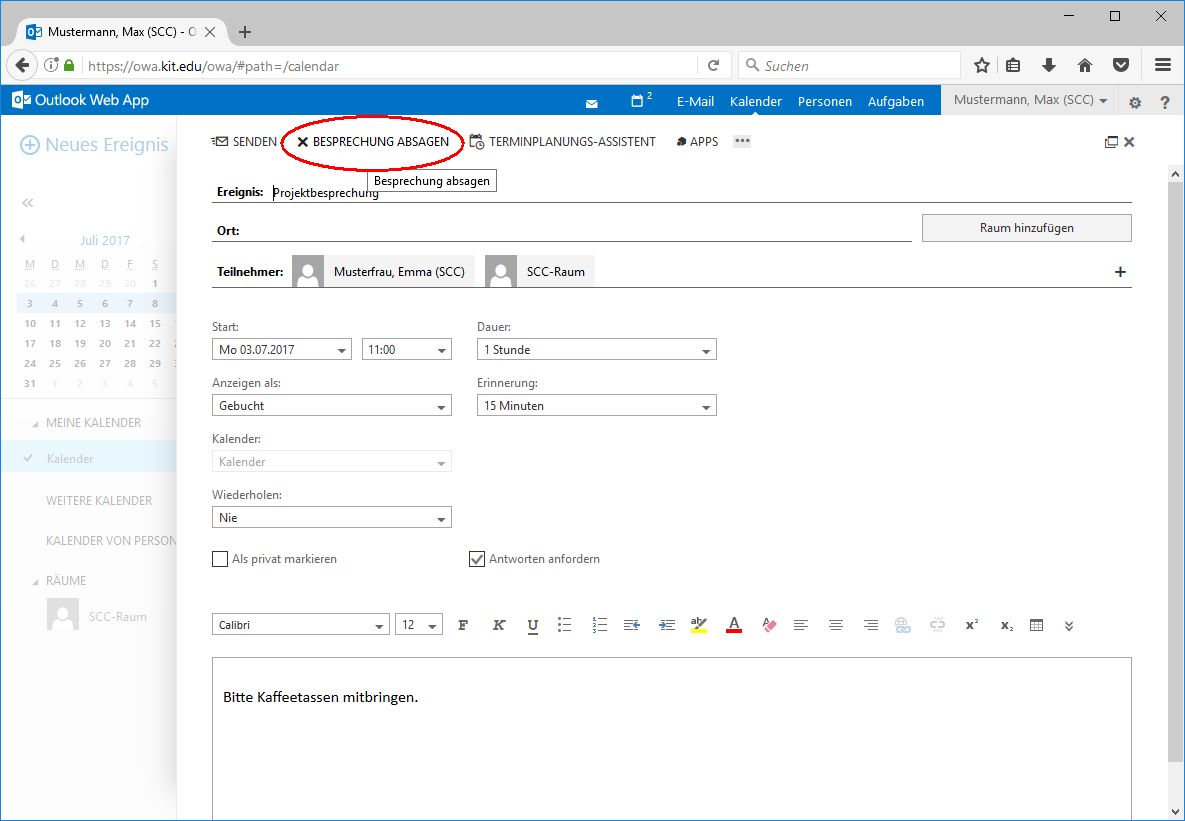Image resolution: width=1185 pixels, height=821 pixels.
Task: Open the Wiederholen dropdown
Action: 332,517
